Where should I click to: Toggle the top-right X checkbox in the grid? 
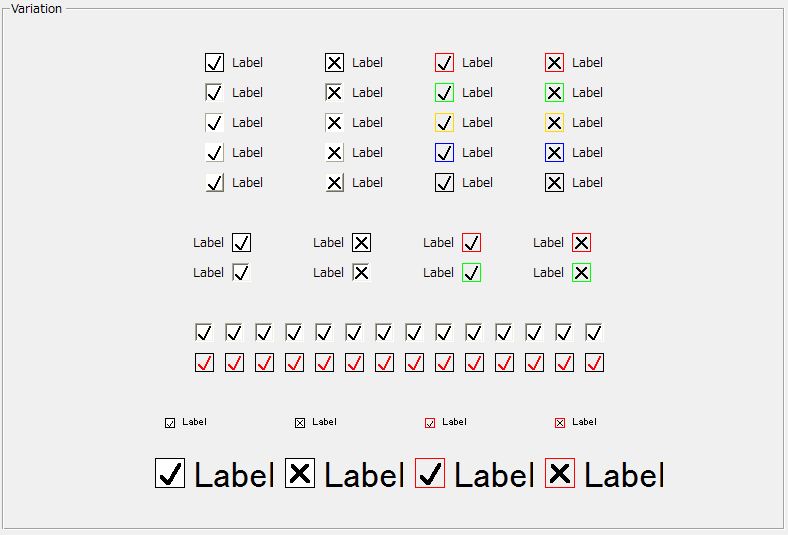[554, 63]
